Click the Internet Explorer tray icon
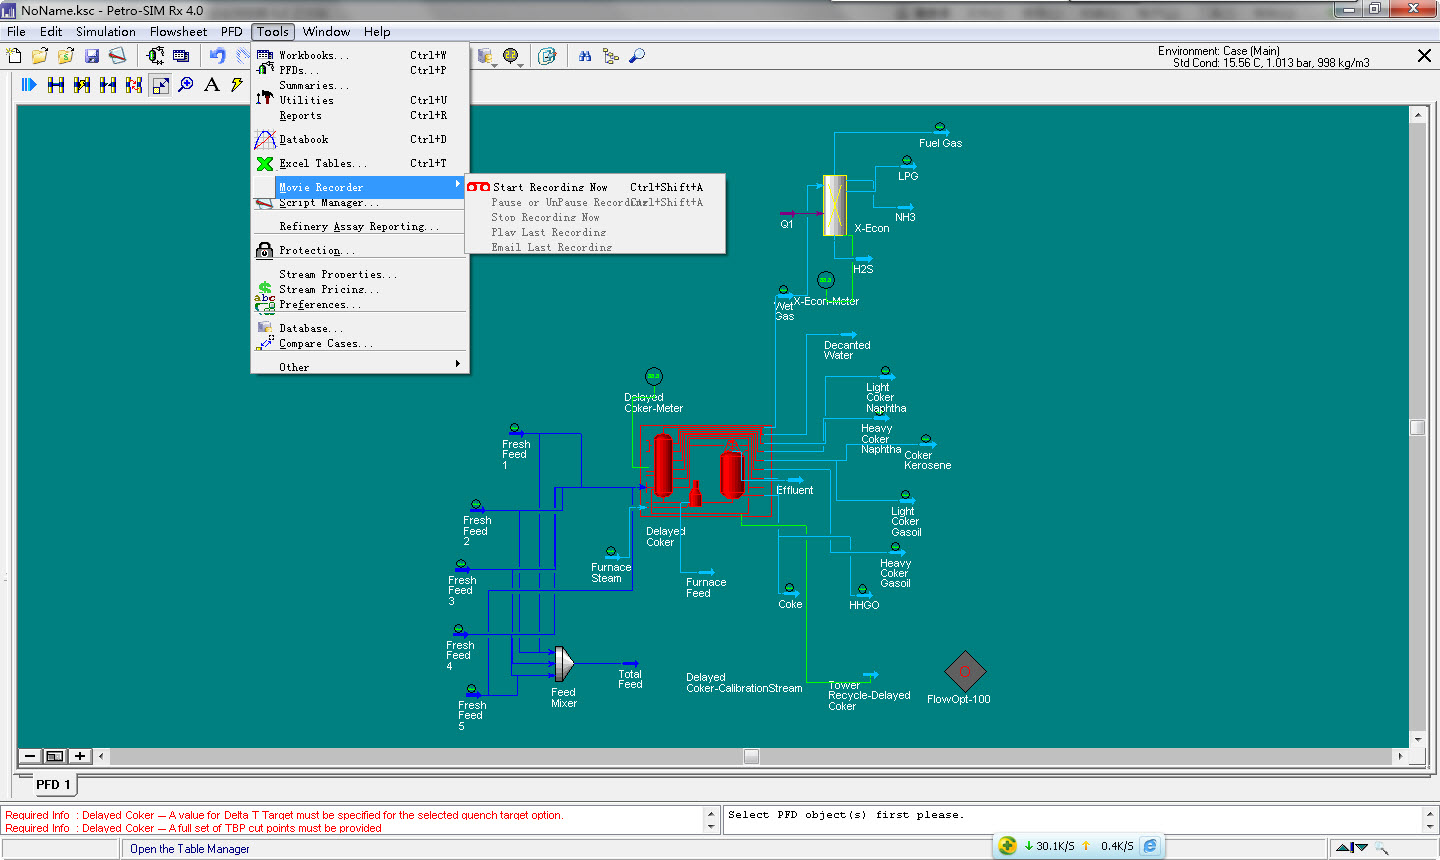This screenshot has height=860, width=1440. click(x=1150, y=846)
